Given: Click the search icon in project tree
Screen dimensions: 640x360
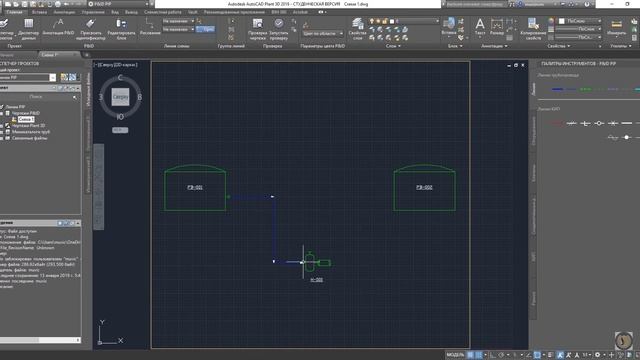Looking at the screenshot, I should tap(74, 97).
